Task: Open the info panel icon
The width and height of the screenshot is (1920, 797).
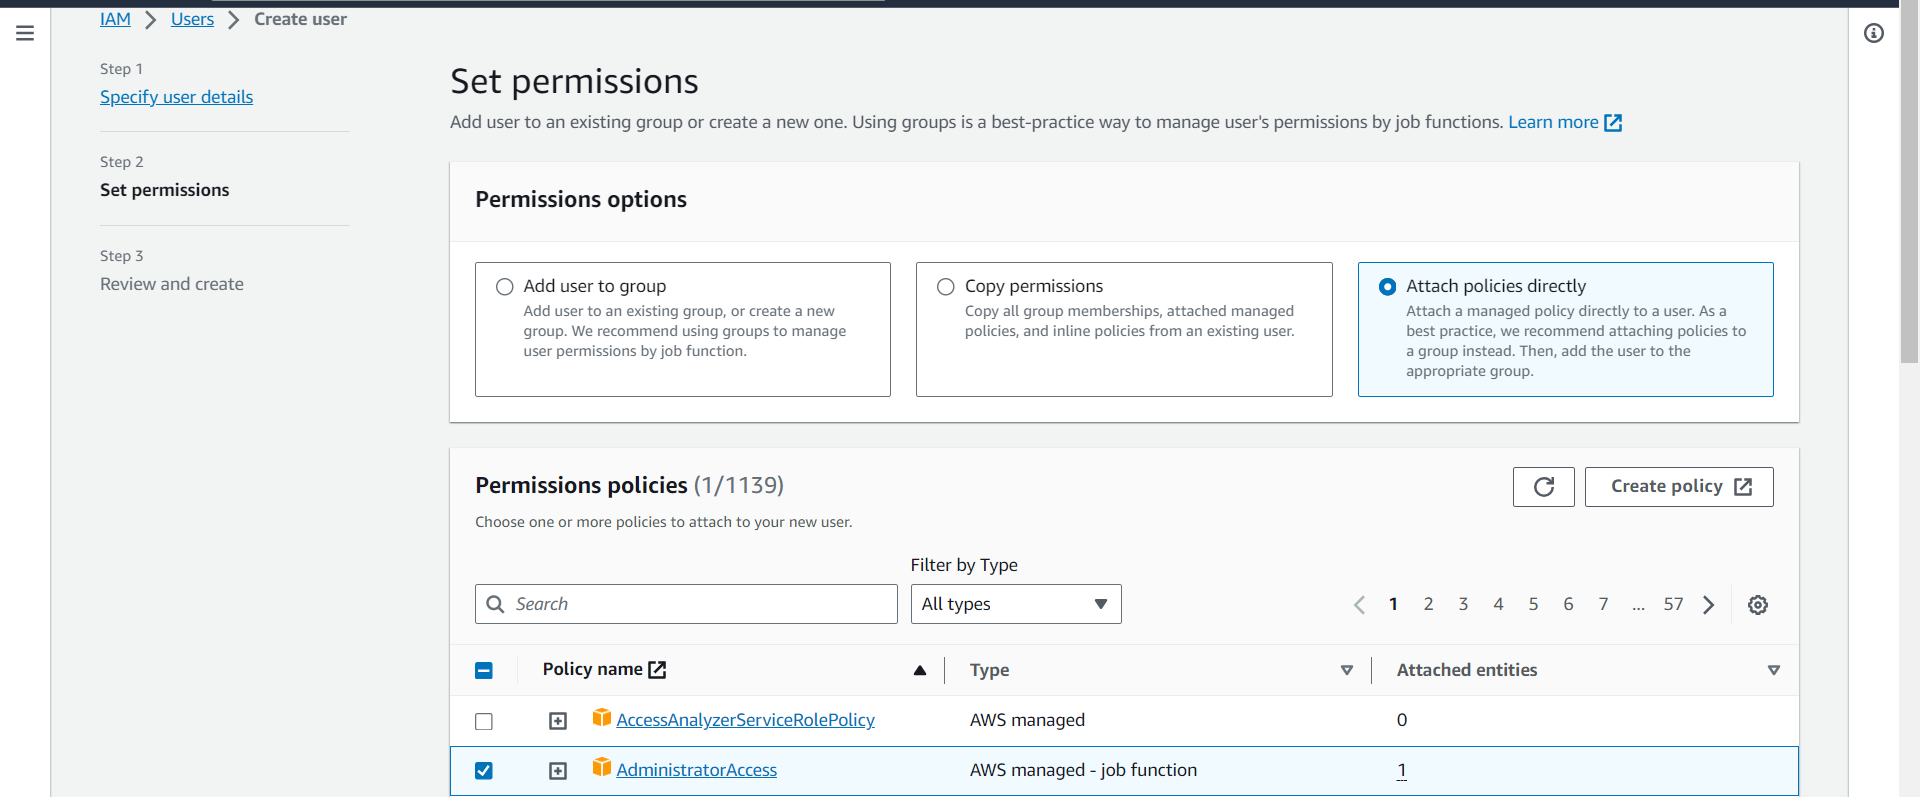Action: pyautogui.click(x=1874, y=33)
